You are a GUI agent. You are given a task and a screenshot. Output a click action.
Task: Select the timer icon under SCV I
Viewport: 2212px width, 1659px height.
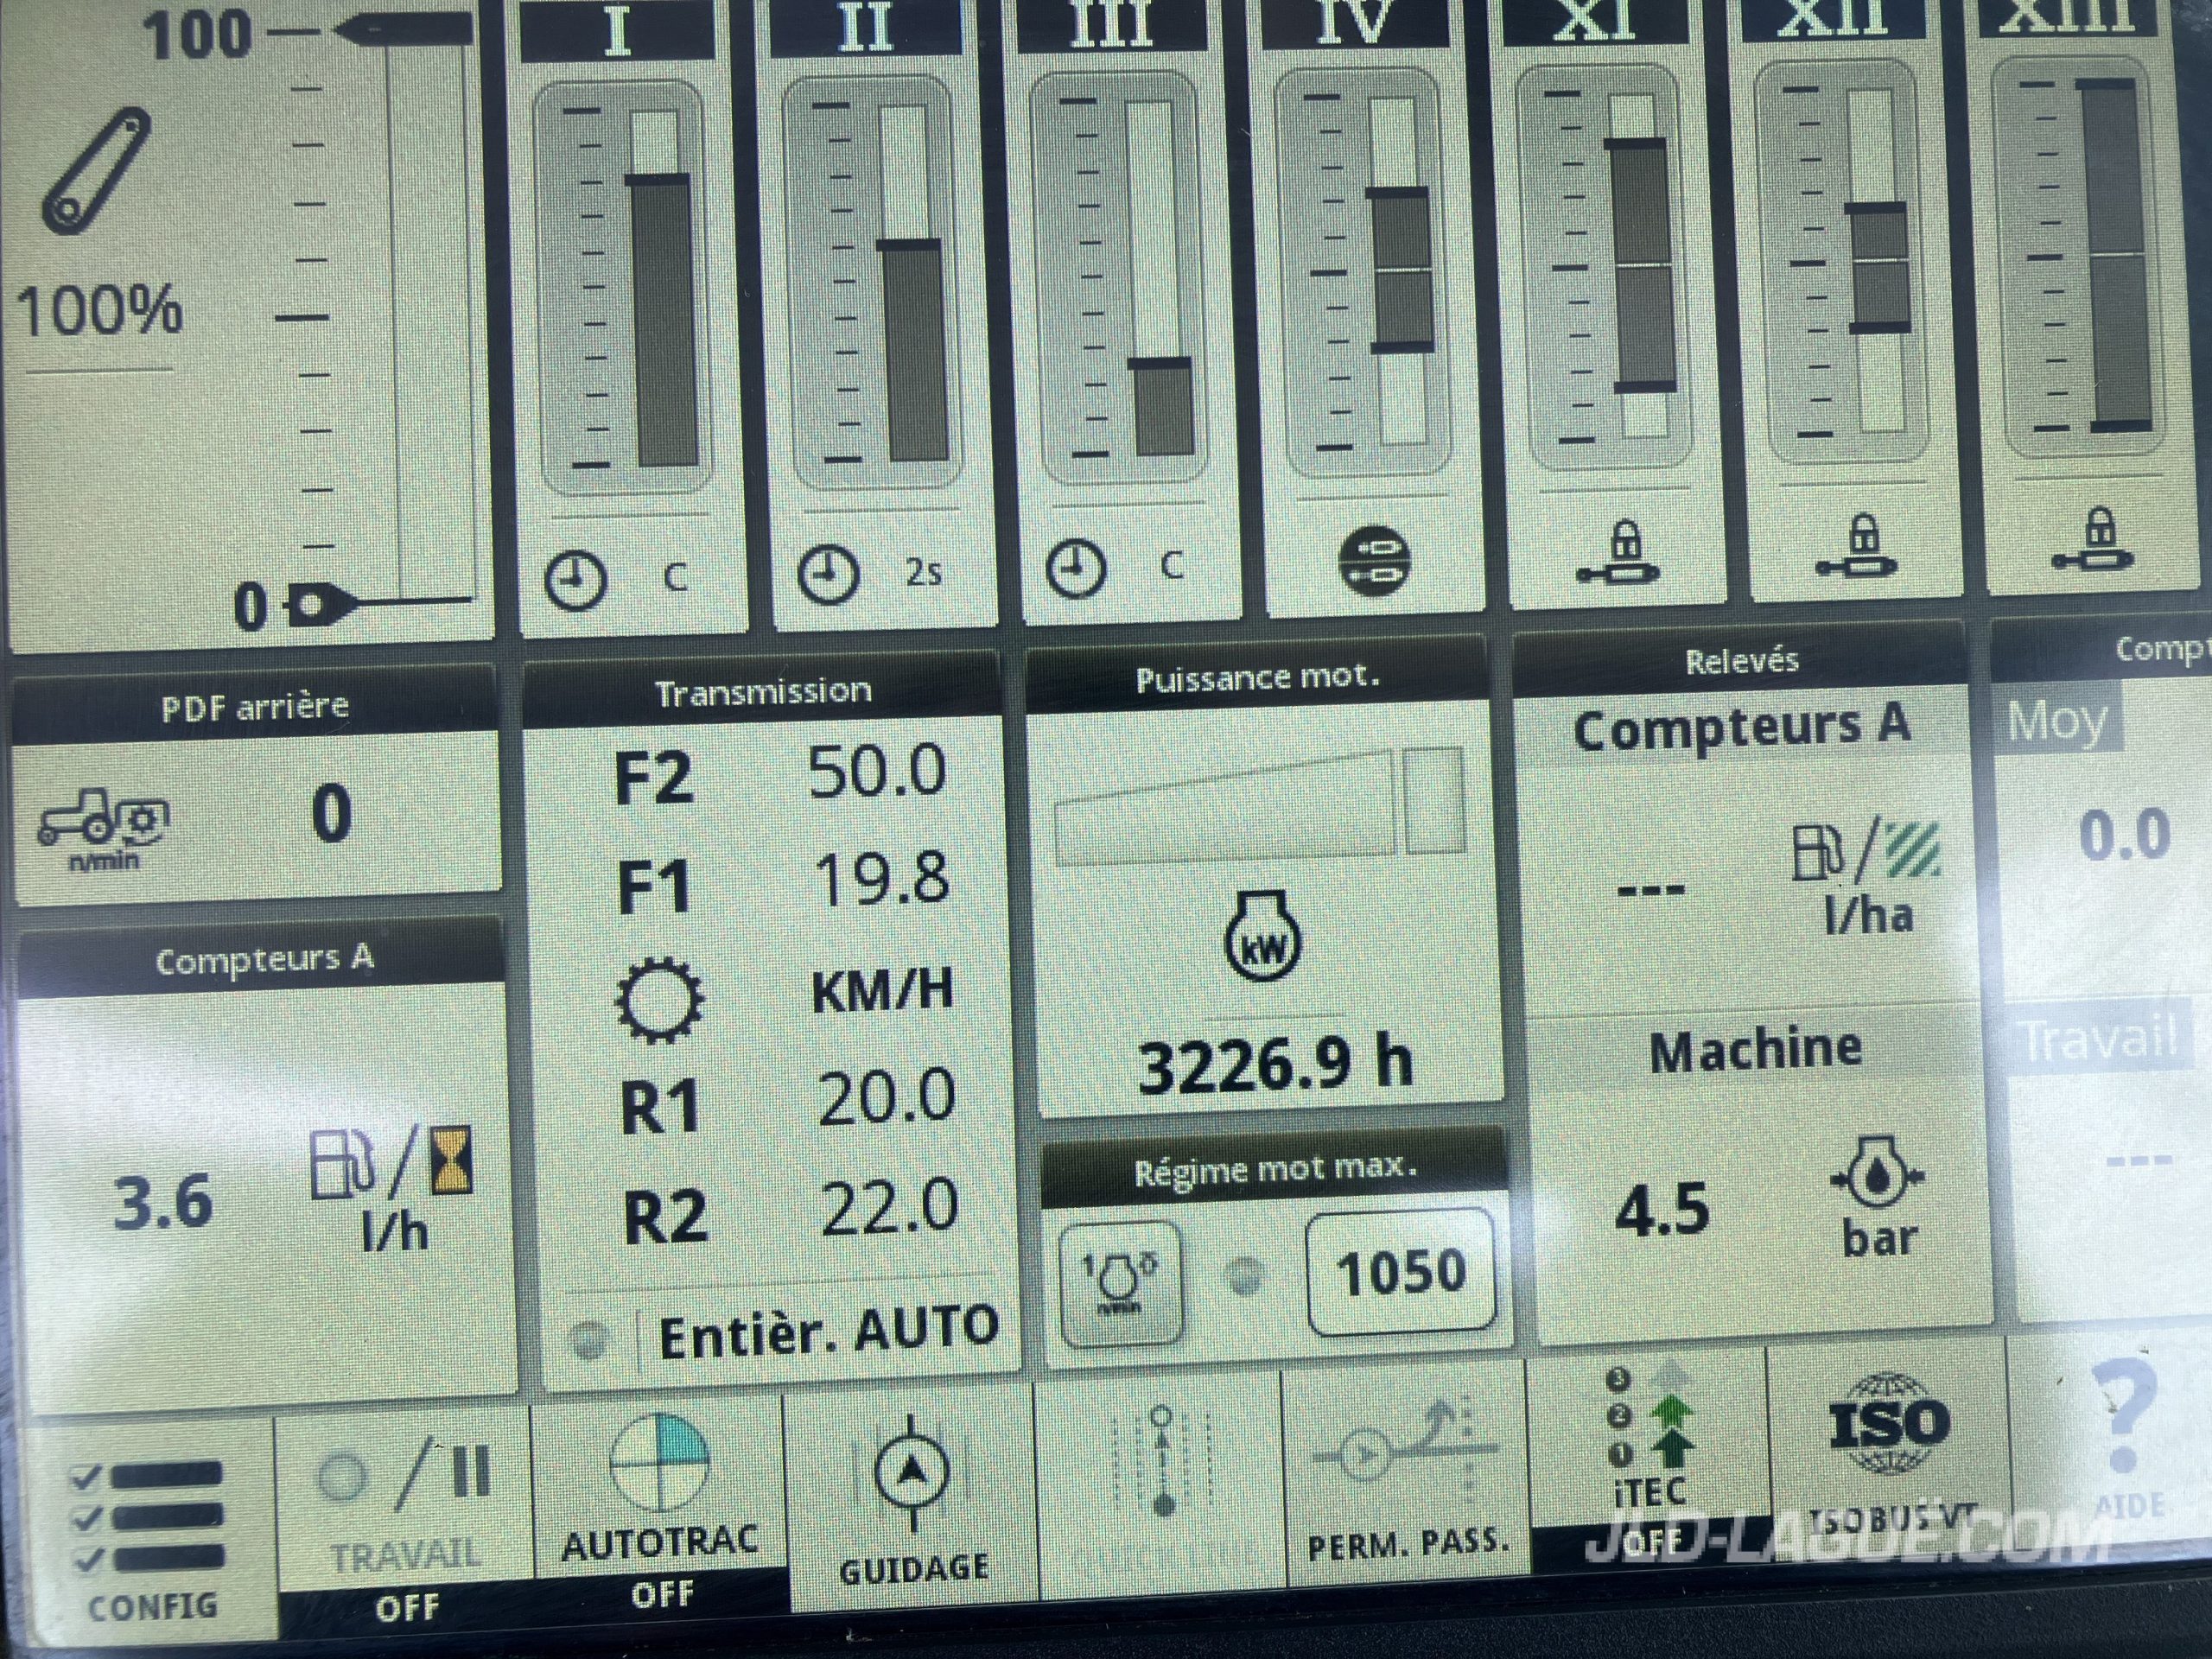pyautogui.click(x=576, y=579)
